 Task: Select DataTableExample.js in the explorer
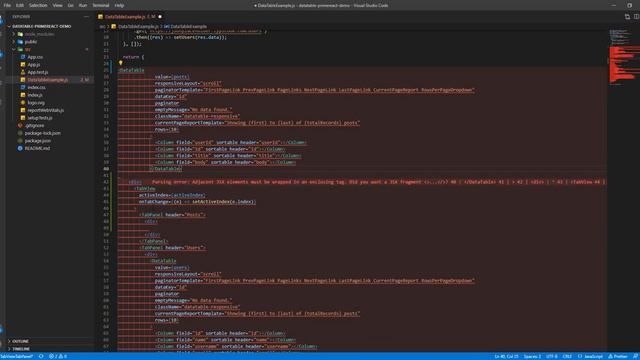click(x=47, y=80)
